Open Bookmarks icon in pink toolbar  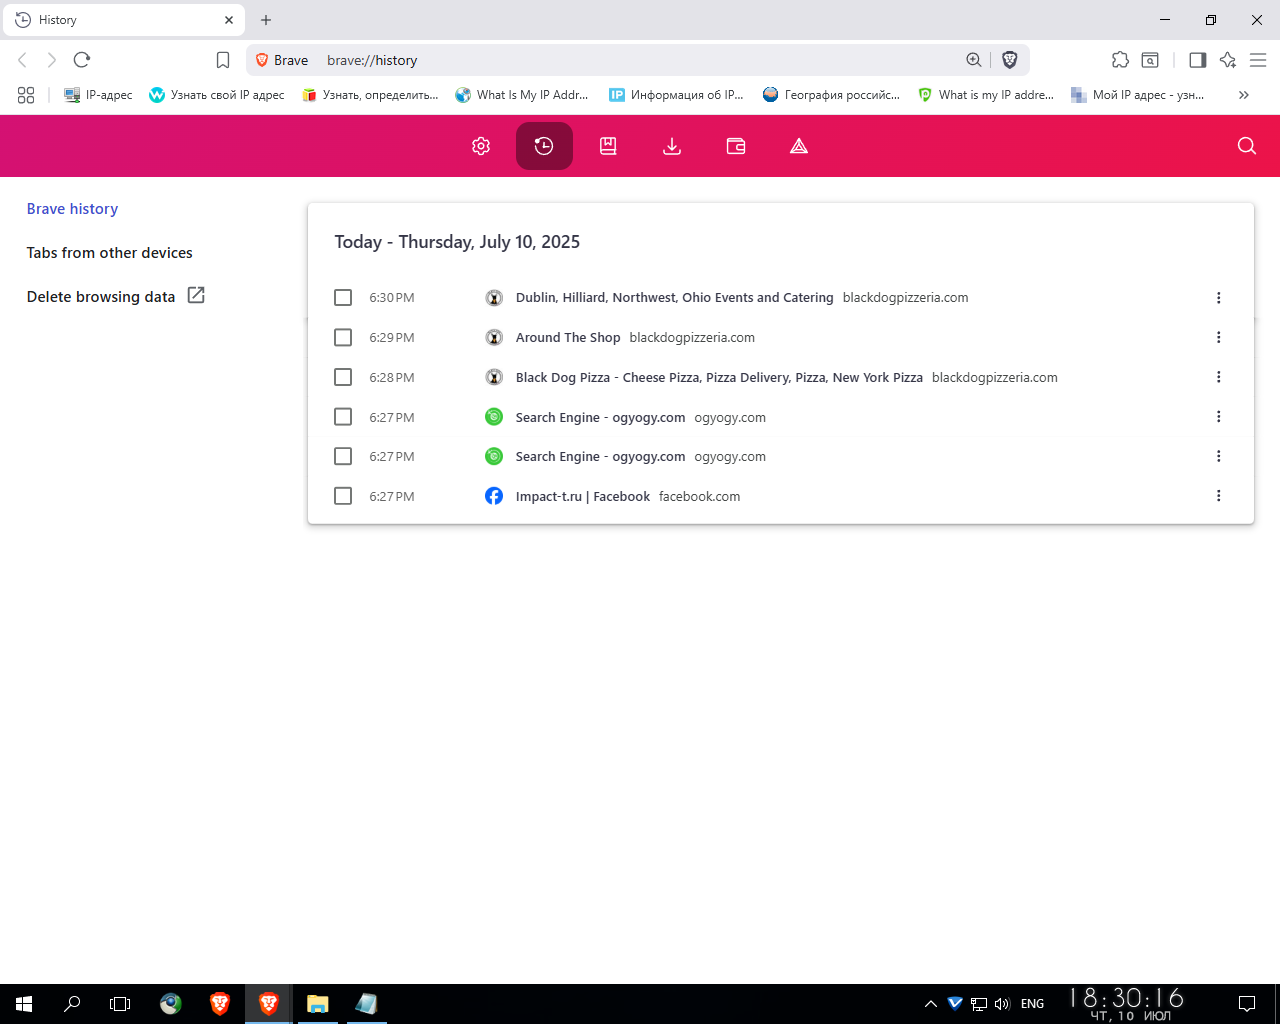(608, 146)
